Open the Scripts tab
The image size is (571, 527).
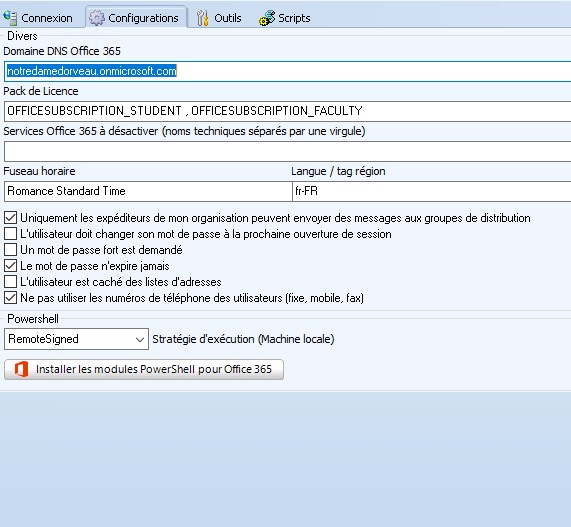(285, 18)
